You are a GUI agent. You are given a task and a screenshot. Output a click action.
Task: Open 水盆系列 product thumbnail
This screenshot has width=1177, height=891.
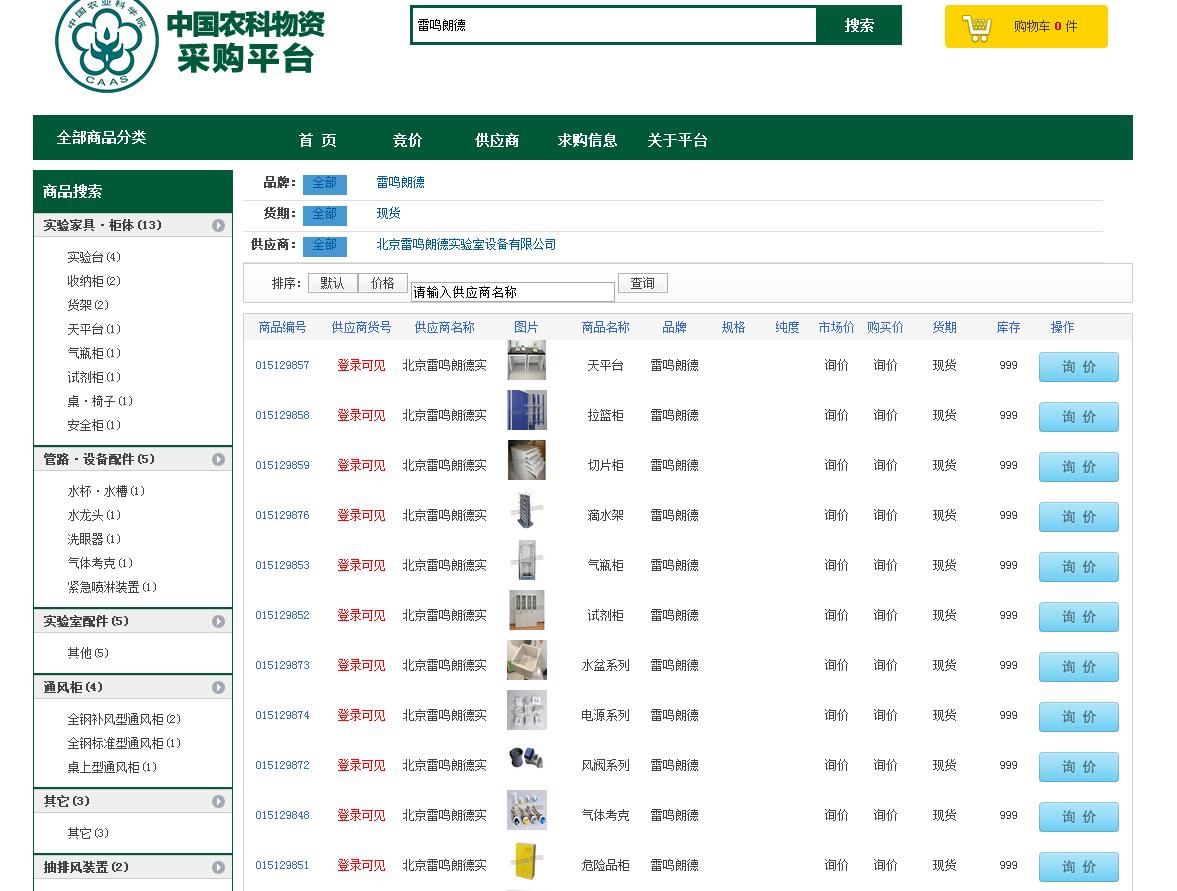526,660
